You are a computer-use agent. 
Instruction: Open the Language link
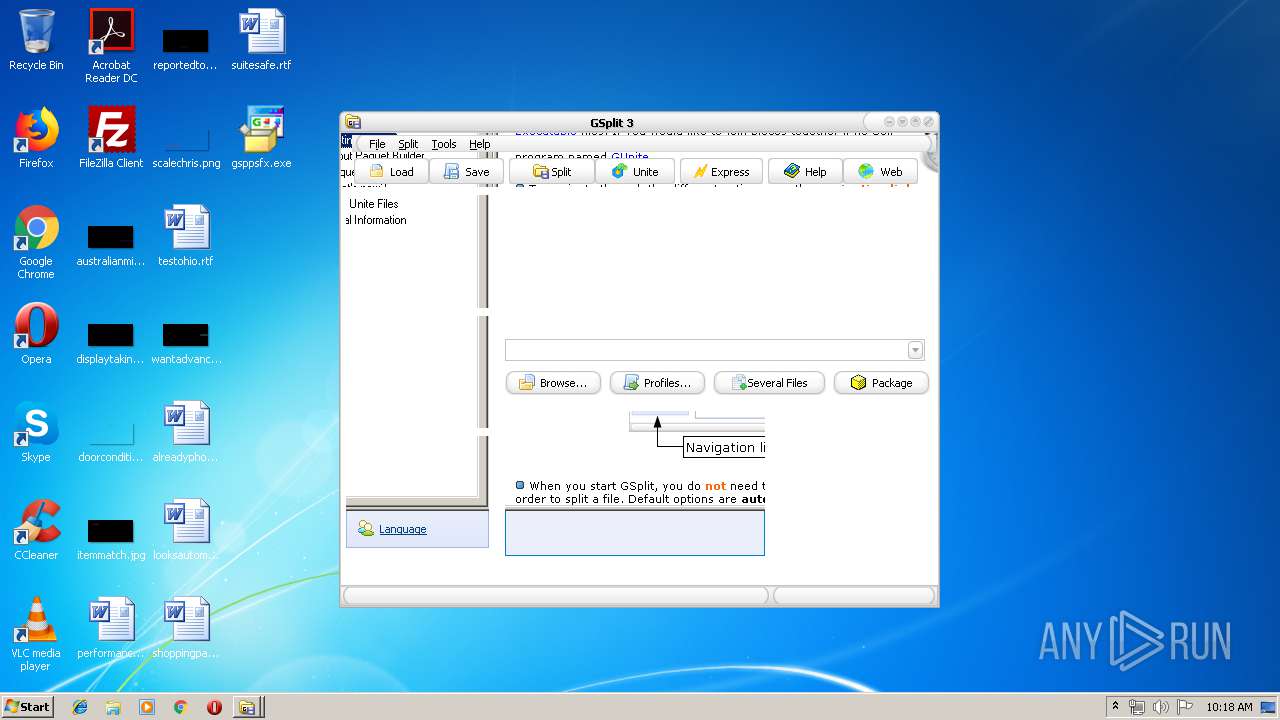(x=403, y=529)
